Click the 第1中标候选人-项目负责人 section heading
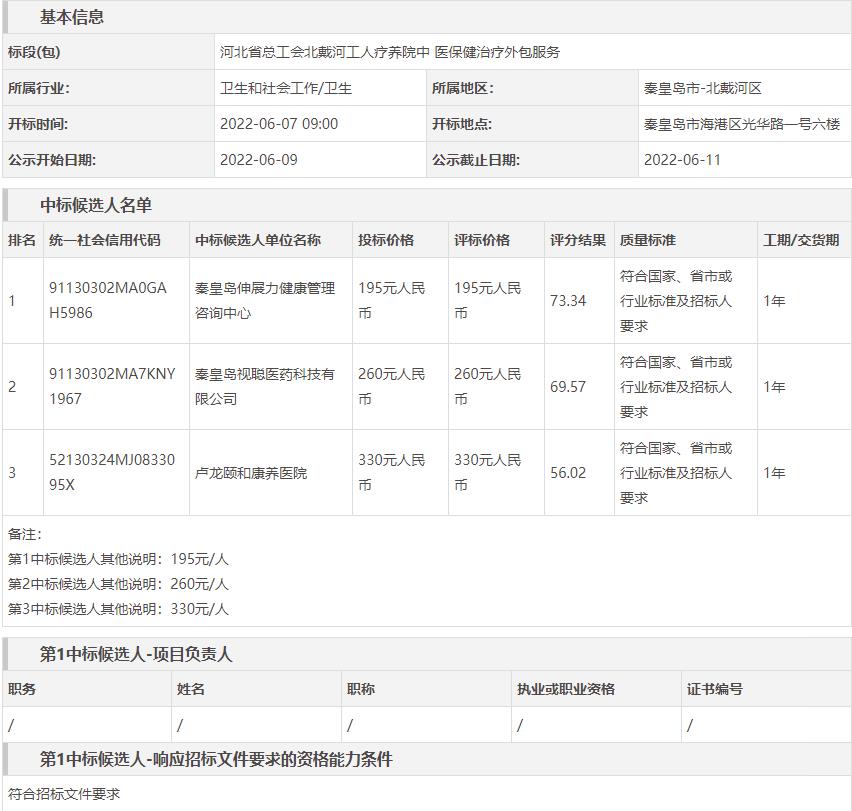The width and height of the screenshot is (852, 811). (x=136, y=654)
